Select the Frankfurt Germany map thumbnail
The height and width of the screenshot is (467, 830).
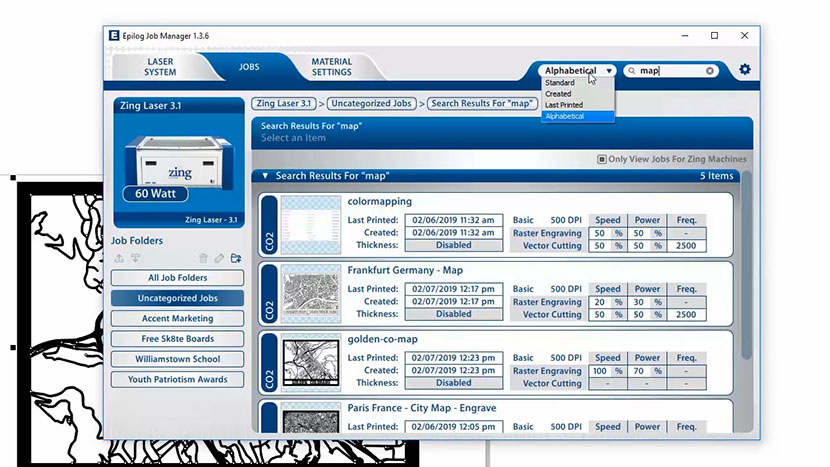point(310,294)
